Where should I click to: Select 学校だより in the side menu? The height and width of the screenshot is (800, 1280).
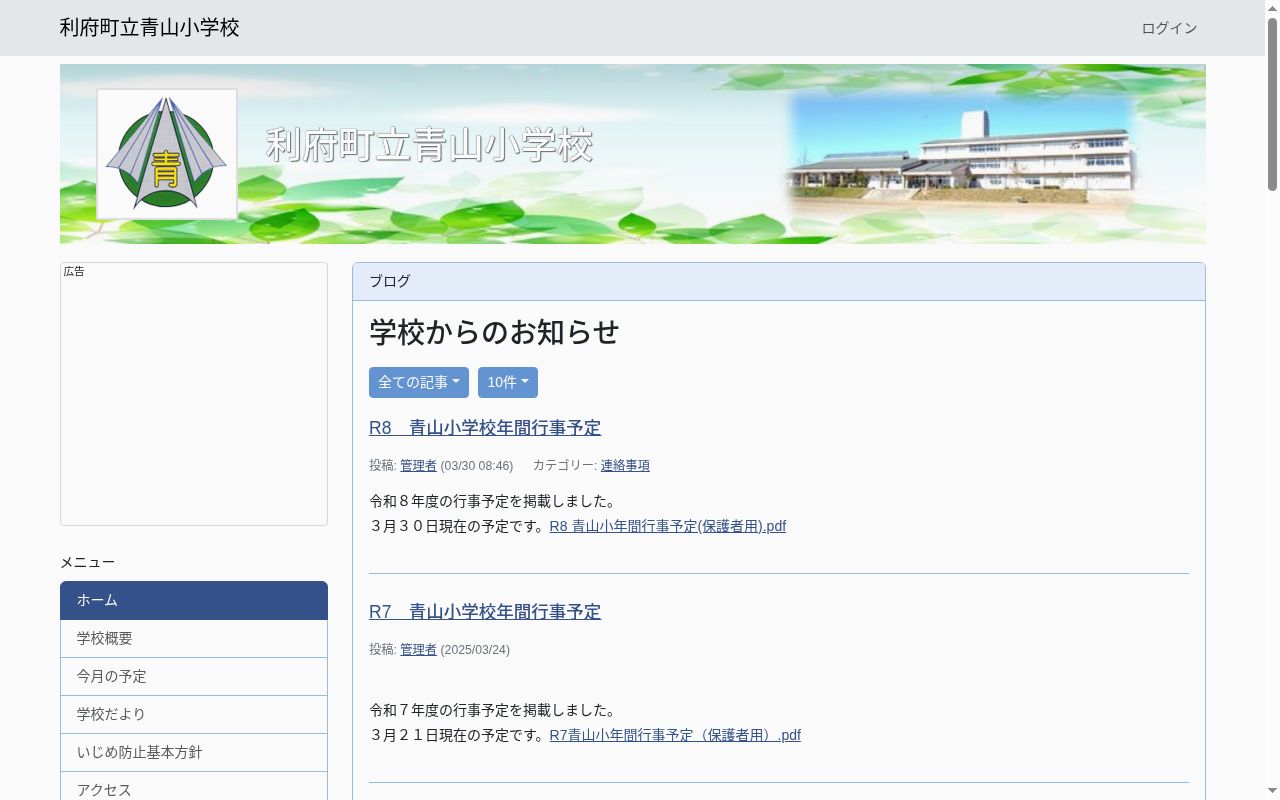194,715
